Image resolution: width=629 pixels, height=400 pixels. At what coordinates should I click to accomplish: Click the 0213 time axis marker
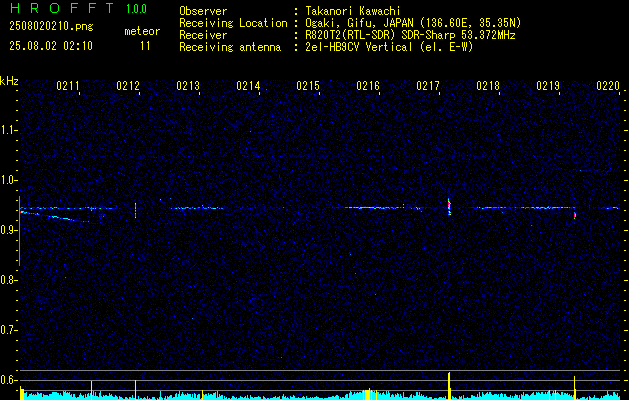(188, 86)
